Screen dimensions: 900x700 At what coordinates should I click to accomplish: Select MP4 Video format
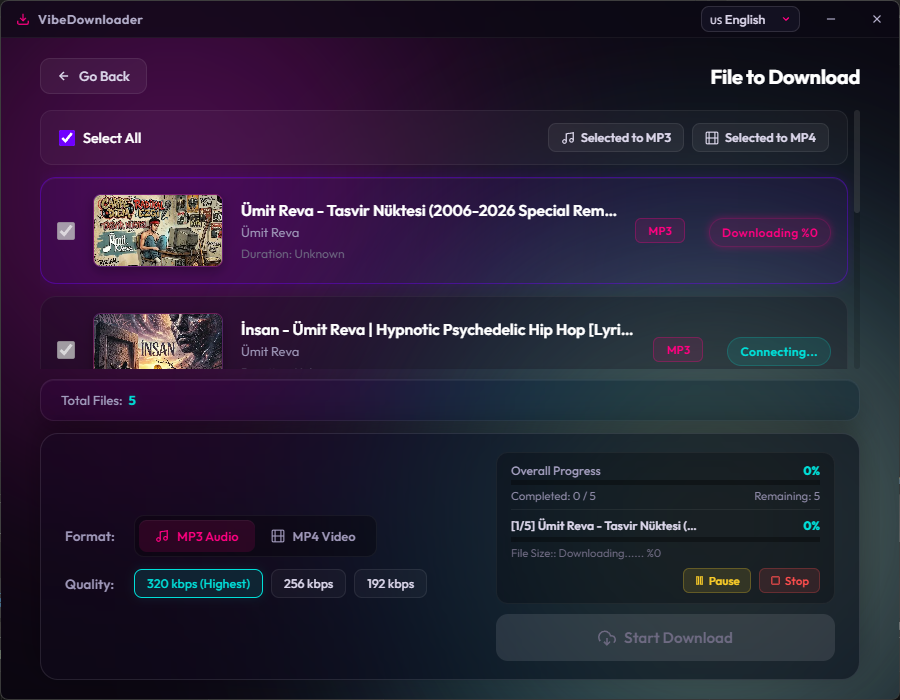pyautogui.click(x=313, y=536)
